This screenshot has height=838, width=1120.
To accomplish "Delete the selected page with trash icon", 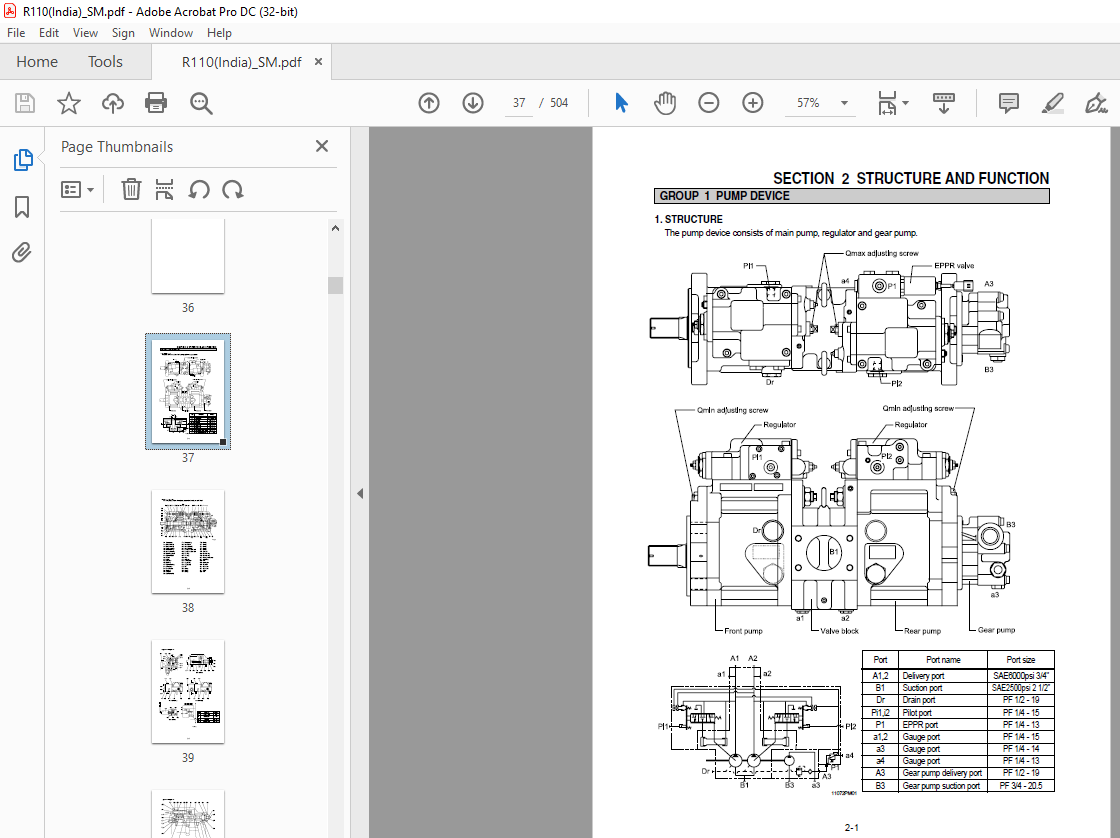I will (x=131, y=189).
